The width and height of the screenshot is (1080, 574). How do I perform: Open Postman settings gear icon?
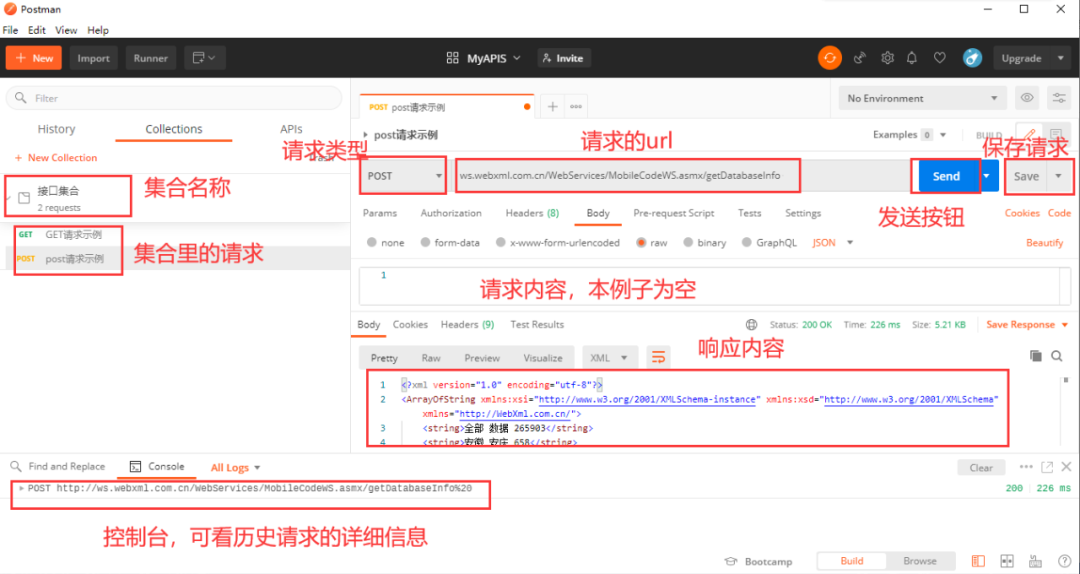(x=887, y=58)
